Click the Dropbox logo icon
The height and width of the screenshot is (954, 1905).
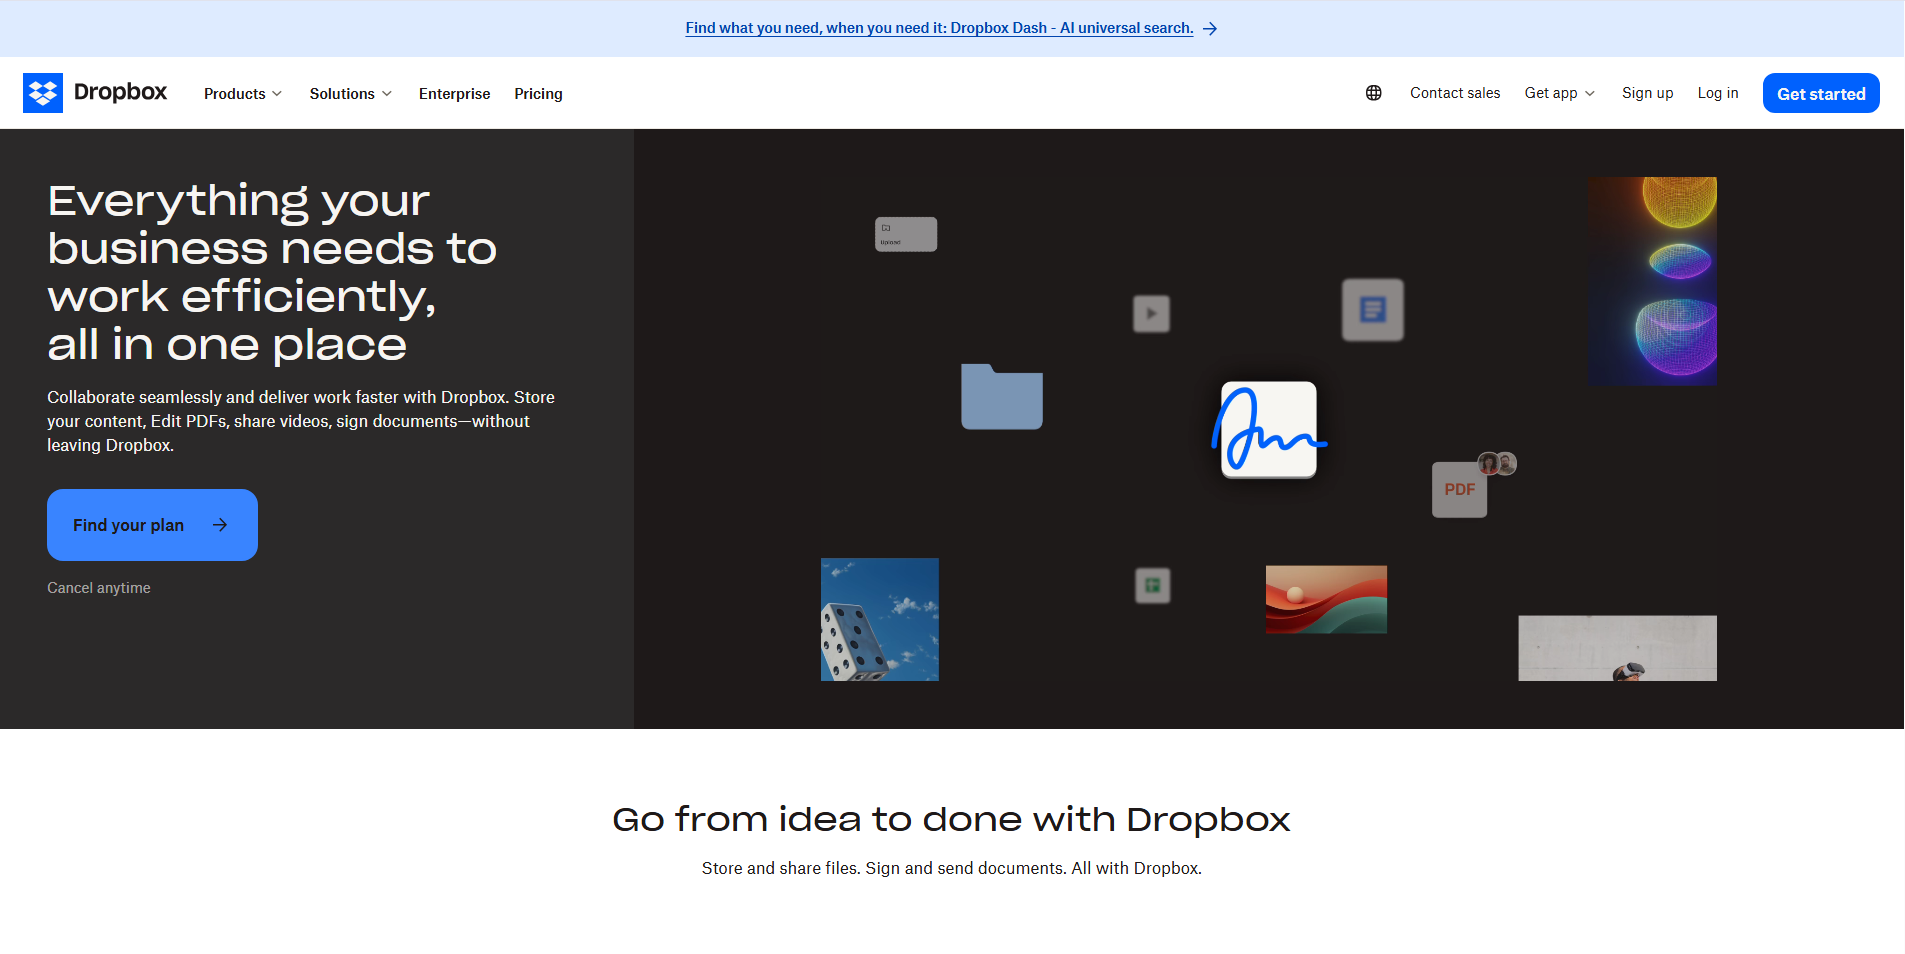(44, 92)
